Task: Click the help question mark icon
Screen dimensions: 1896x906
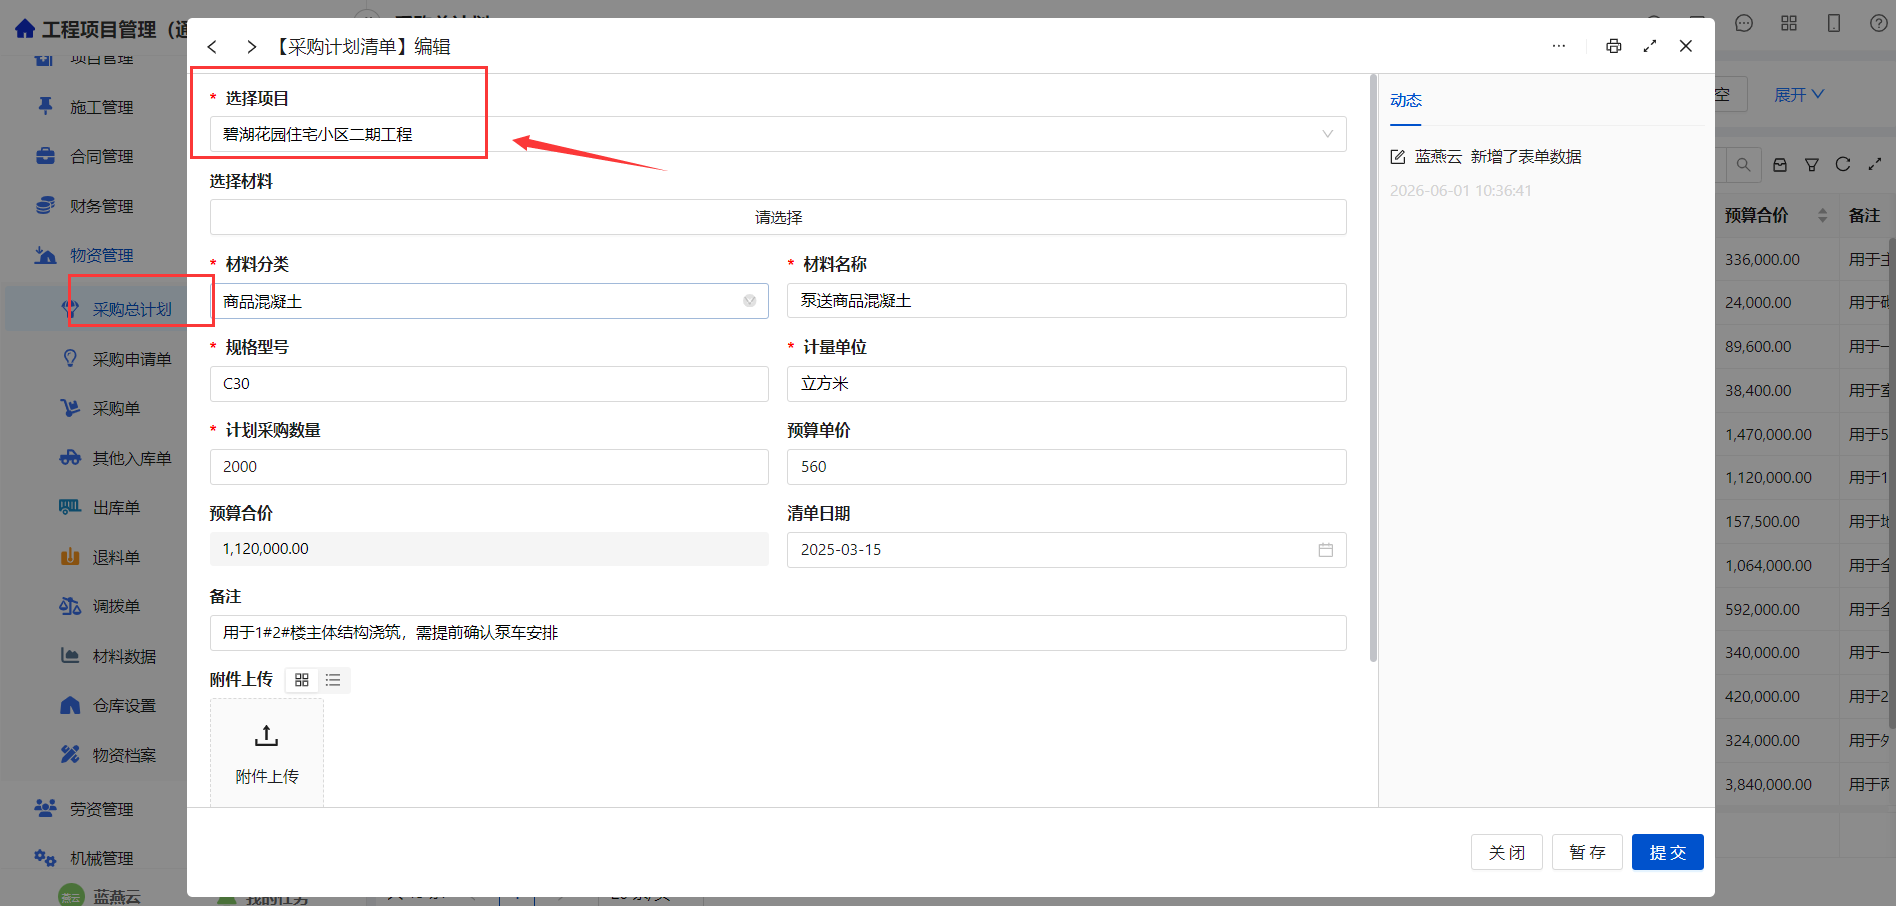Action: (1879, 23)
